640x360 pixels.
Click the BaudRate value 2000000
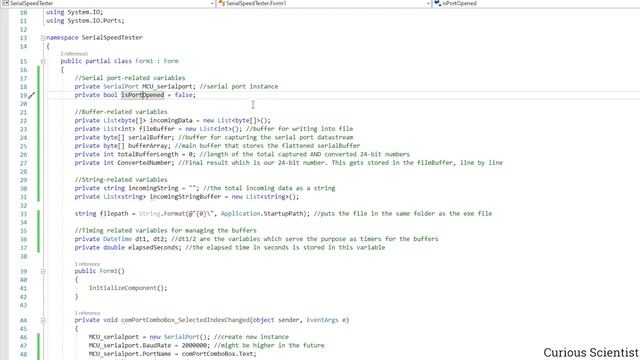pos(194,346)
